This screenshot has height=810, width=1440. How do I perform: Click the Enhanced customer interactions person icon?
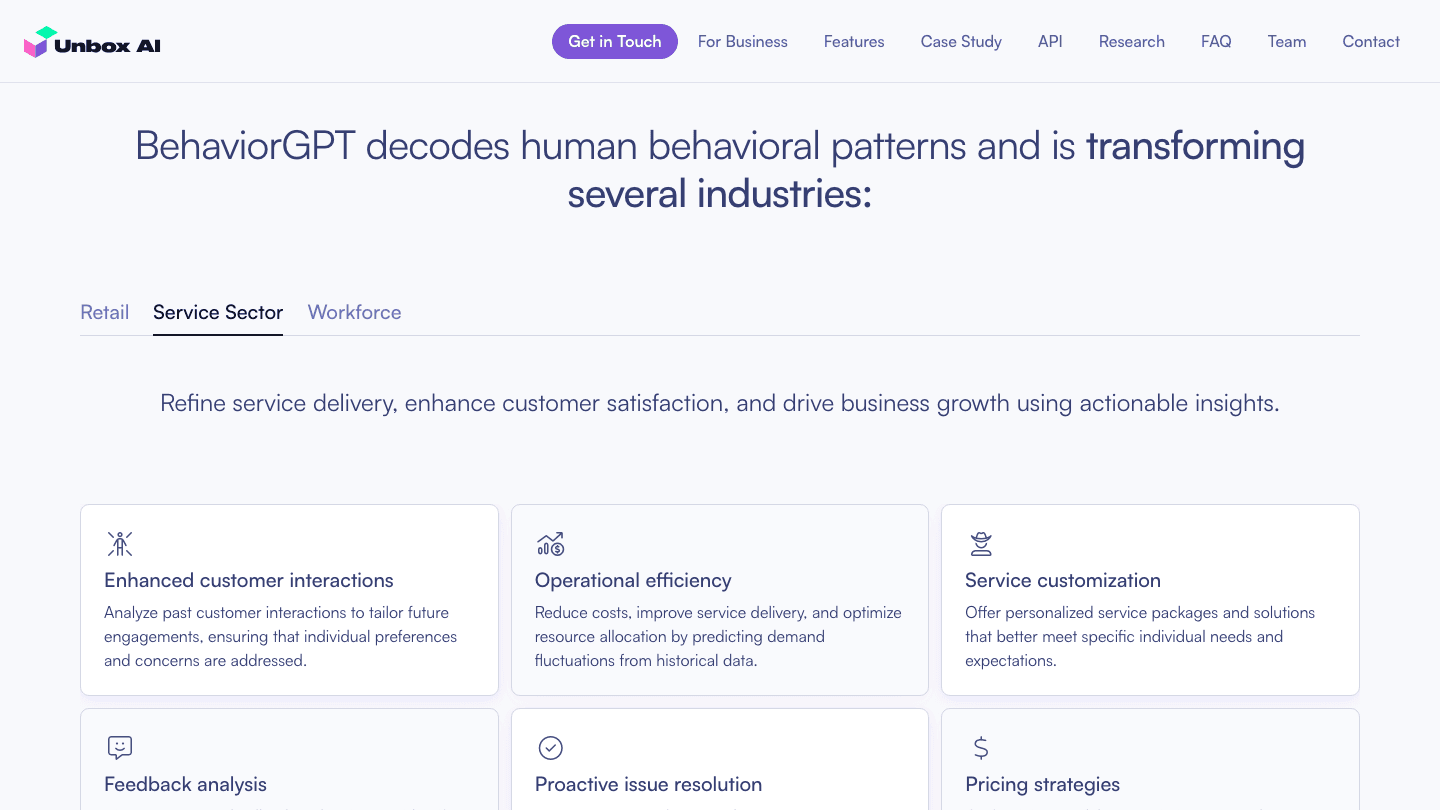point(120,544)
